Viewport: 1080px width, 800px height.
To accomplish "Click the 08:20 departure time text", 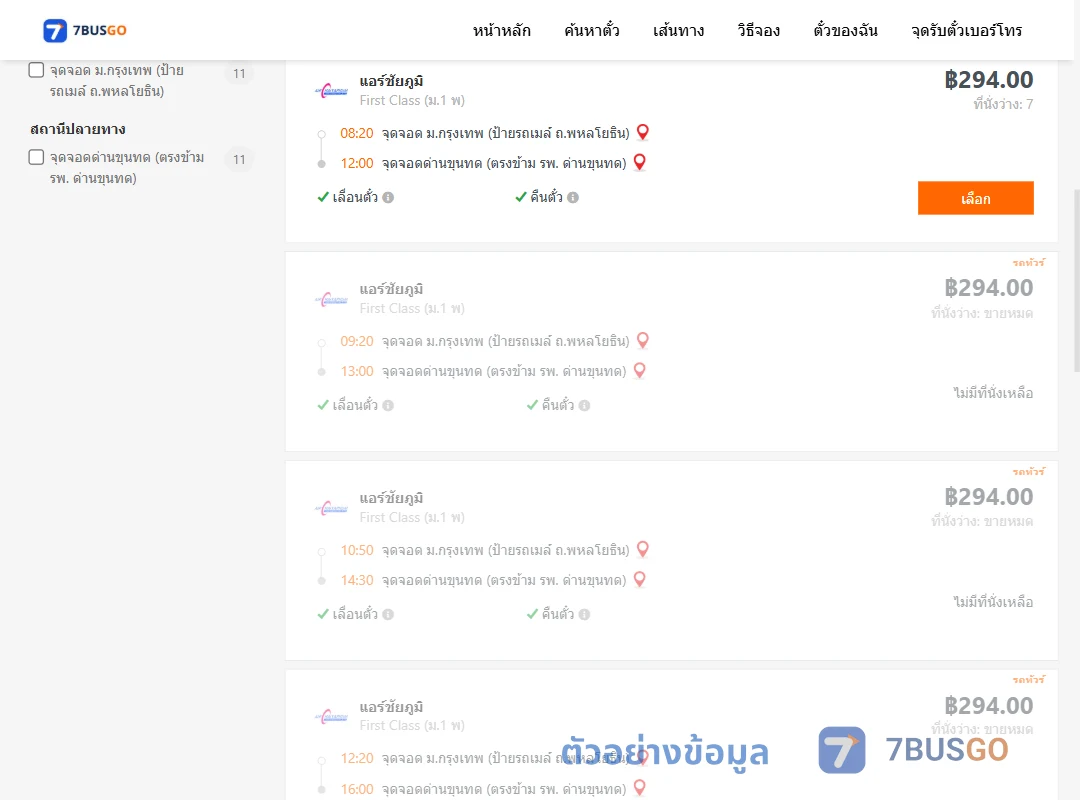I will pyautogui.click(x=357, y=133).
